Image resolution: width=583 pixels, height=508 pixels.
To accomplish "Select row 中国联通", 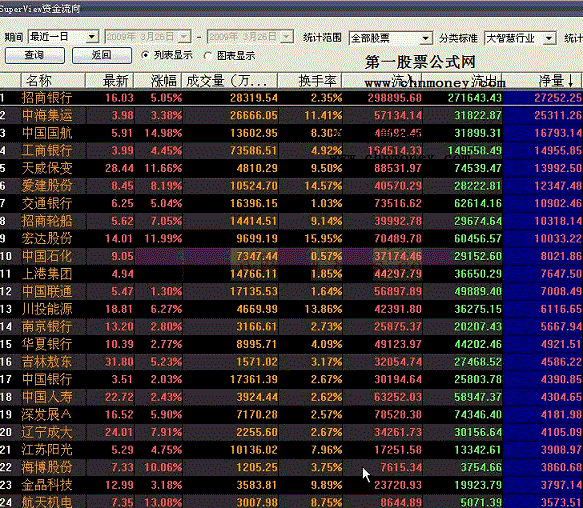I will pos(292,291).
